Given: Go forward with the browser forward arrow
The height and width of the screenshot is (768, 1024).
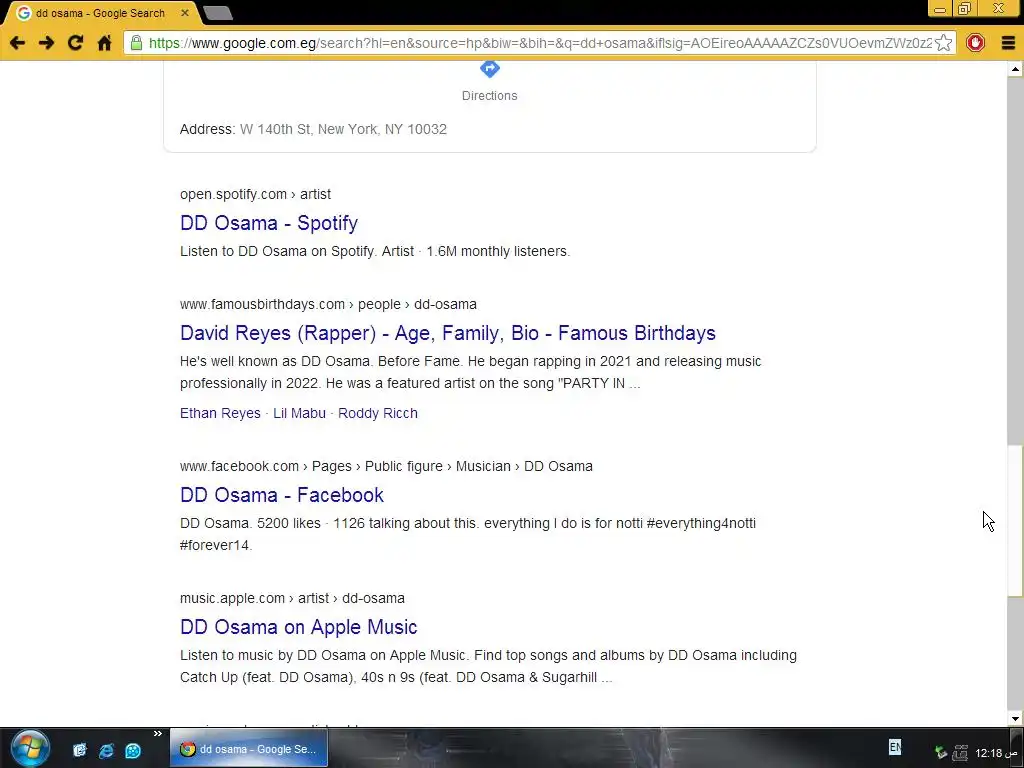Looking at the screenshot, I should pyautogui.click(x=46, y=43).
